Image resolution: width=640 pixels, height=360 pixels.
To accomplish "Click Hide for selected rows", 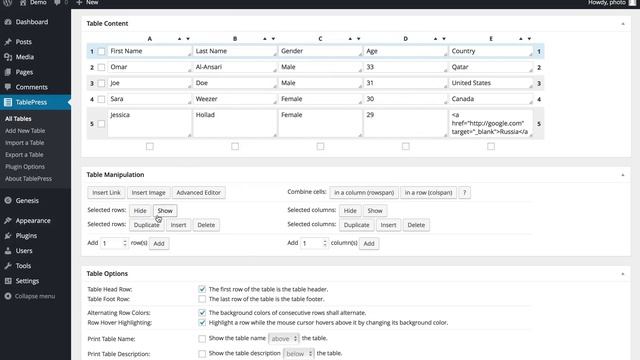I will (x=140, y=211).
